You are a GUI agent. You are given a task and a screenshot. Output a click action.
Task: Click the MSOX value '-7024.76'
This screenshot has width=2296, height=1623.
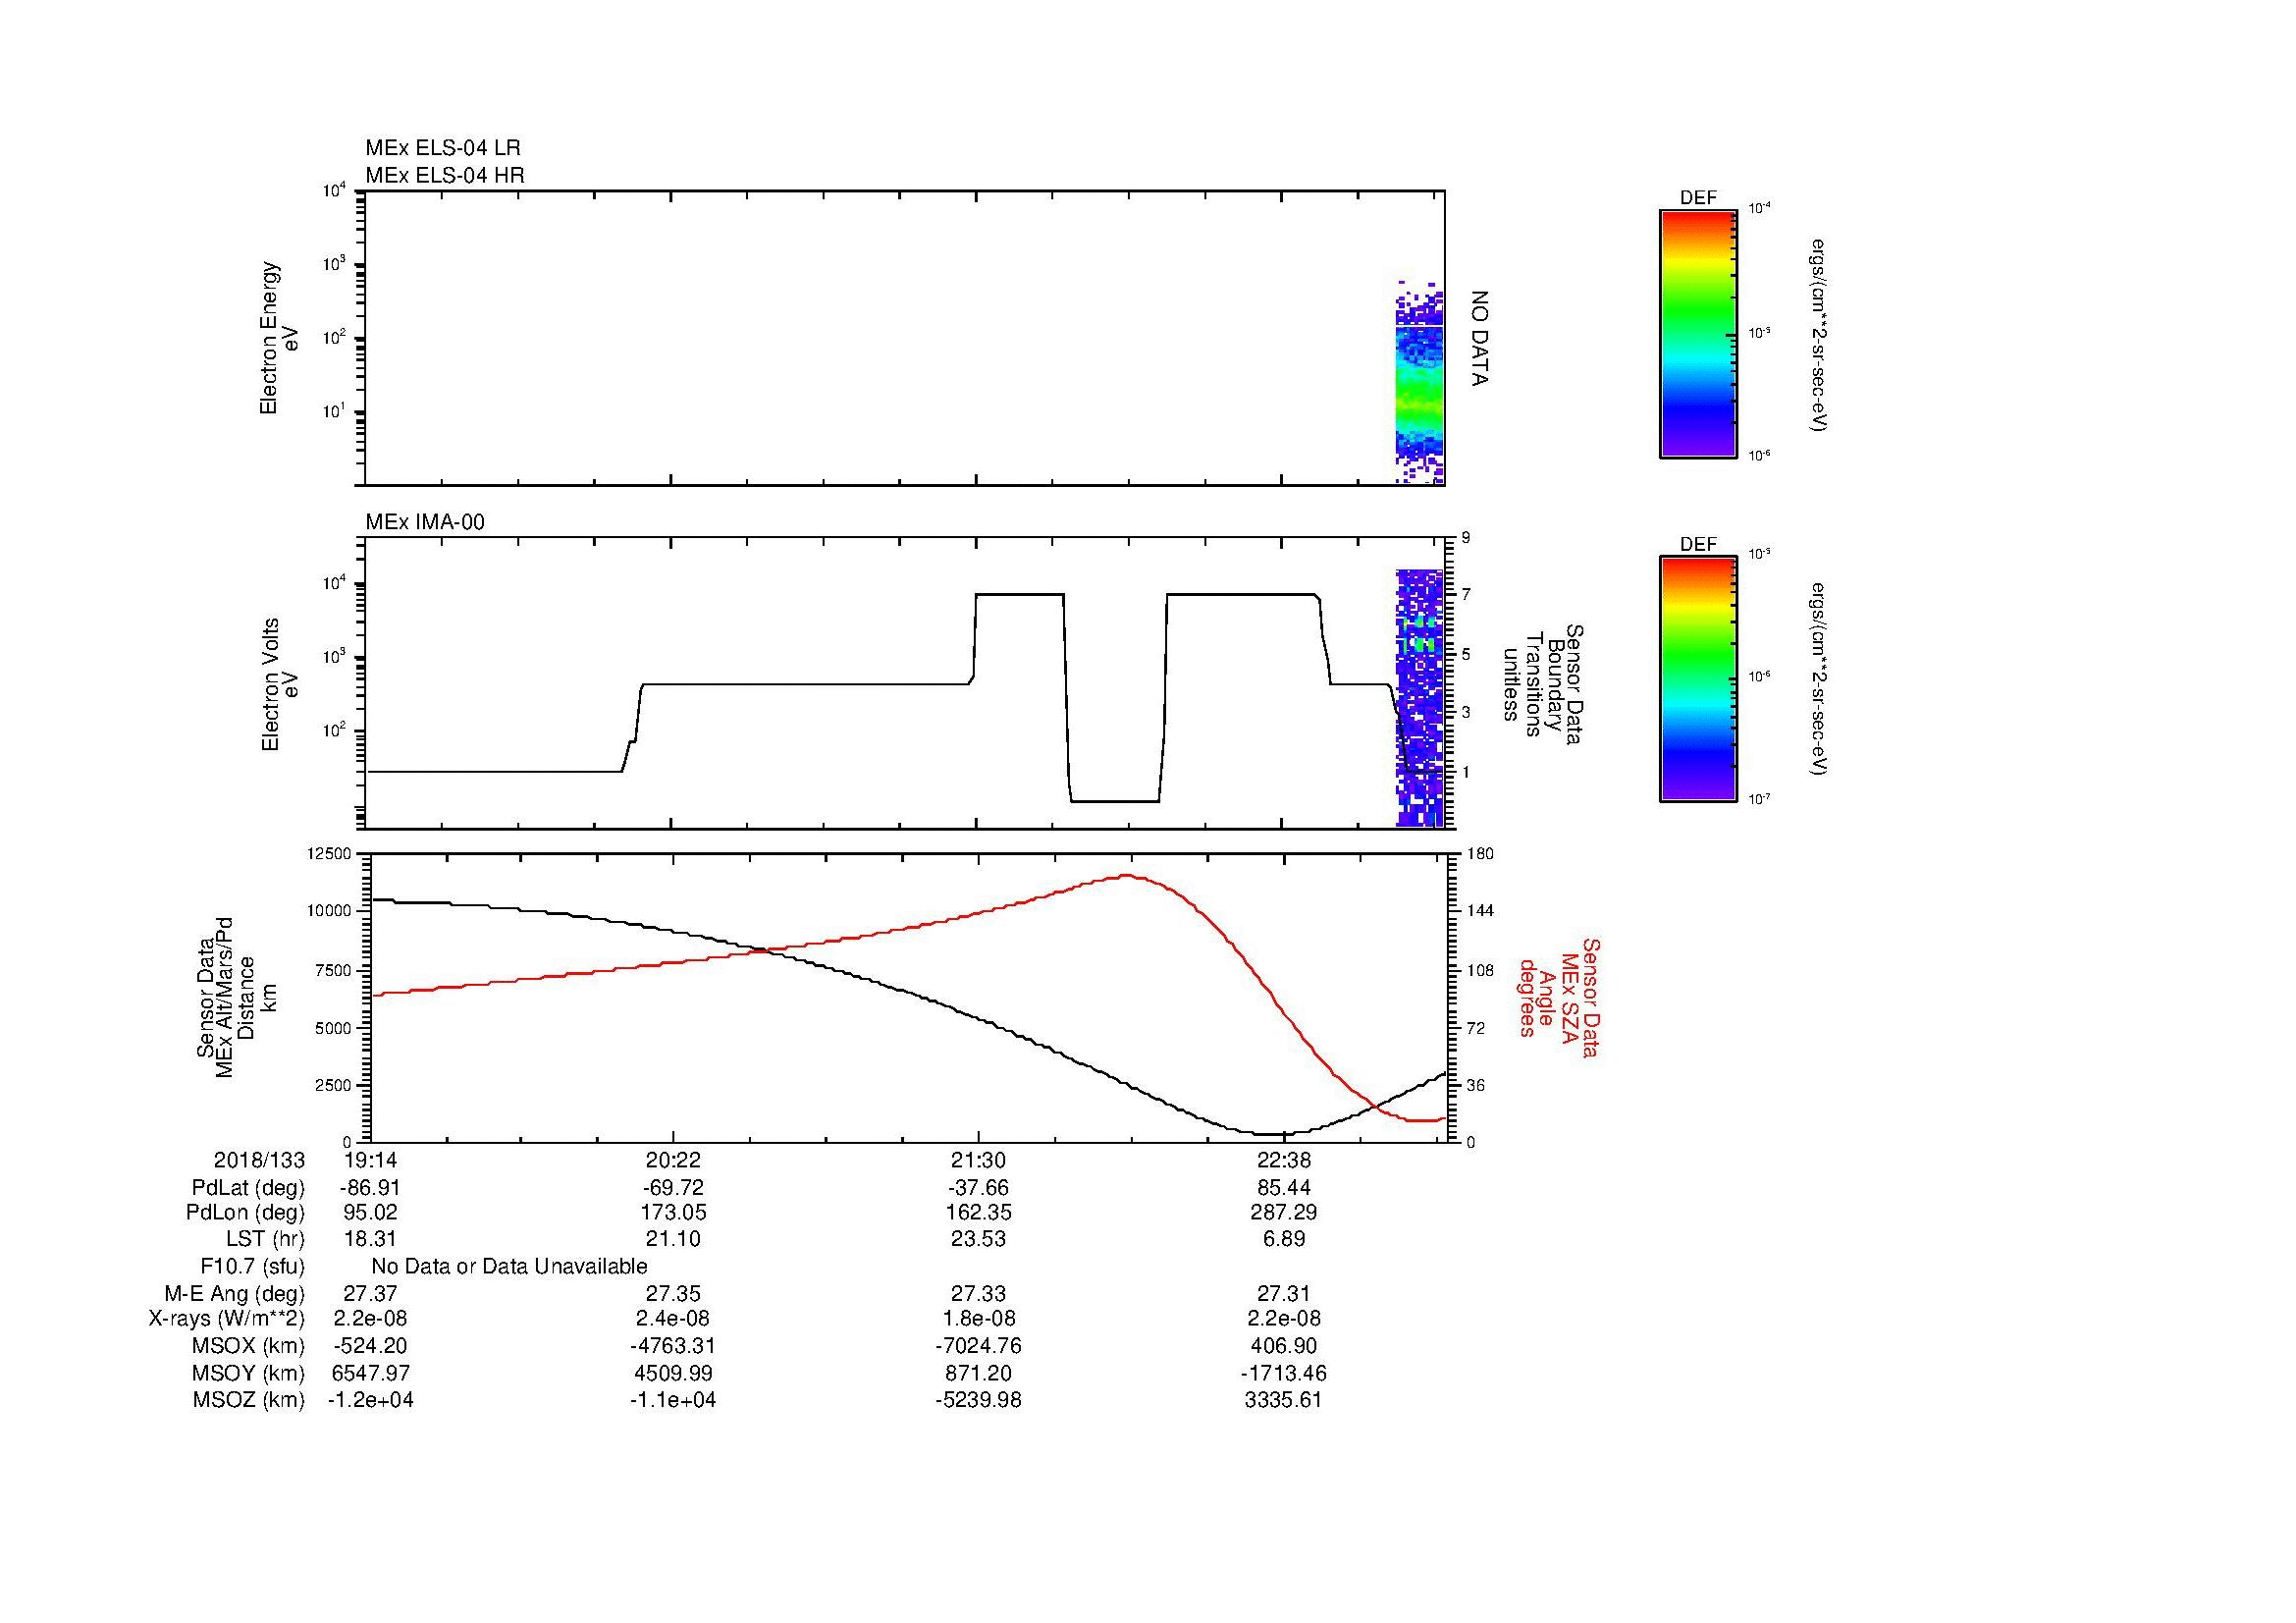pyautogui.click(x=978, y=1346)
